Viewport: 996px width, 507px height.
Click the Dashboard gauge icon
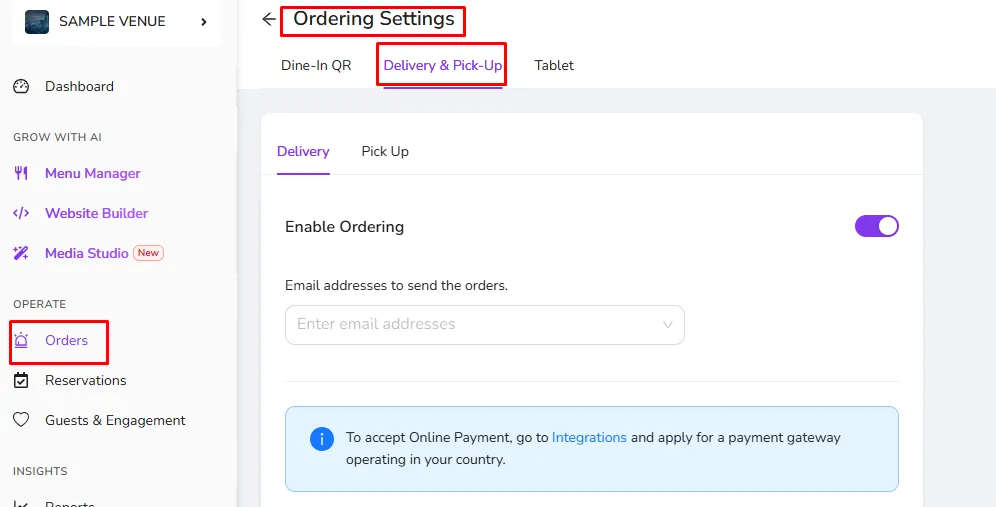click(21, 86)
